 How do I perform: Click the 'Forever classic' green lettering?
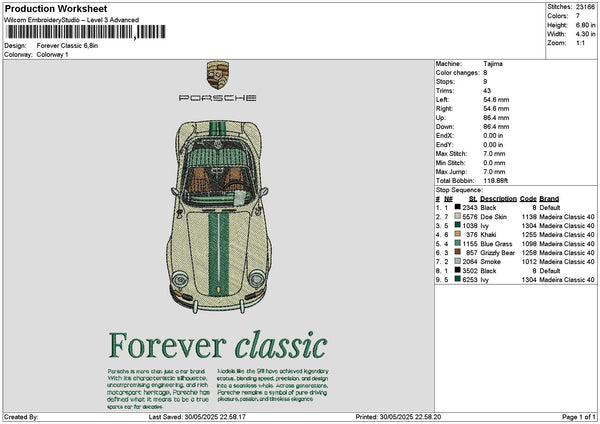[218, 346]
